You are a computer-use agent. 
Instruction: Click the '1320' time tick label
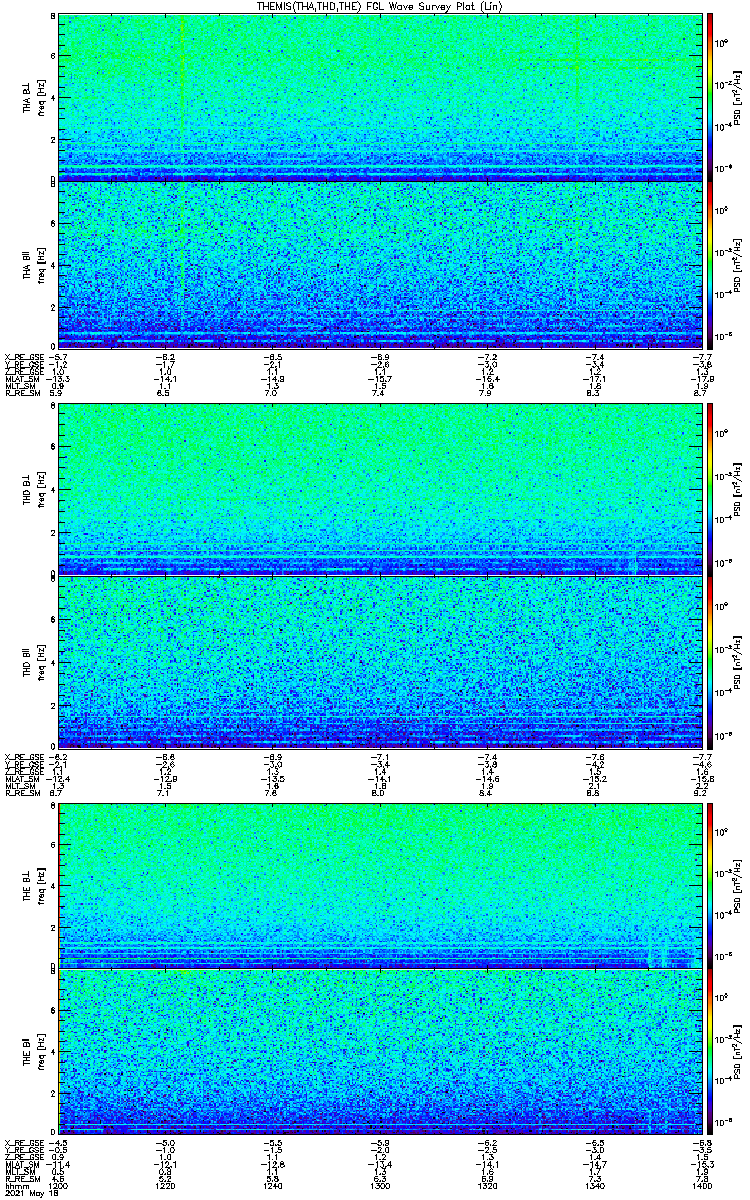point(487,1185)
